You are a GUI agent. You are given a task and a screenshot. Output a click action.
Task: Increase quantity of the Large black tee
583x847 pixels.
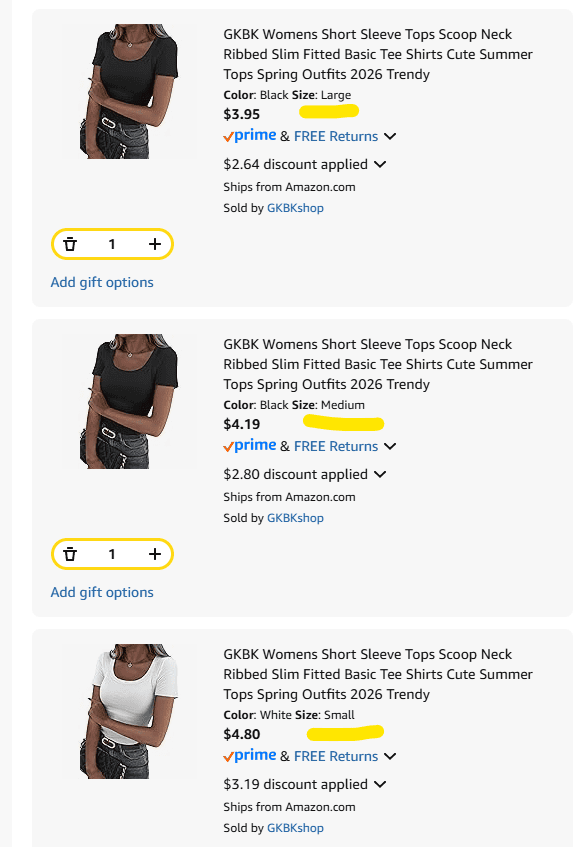[154, 243]
